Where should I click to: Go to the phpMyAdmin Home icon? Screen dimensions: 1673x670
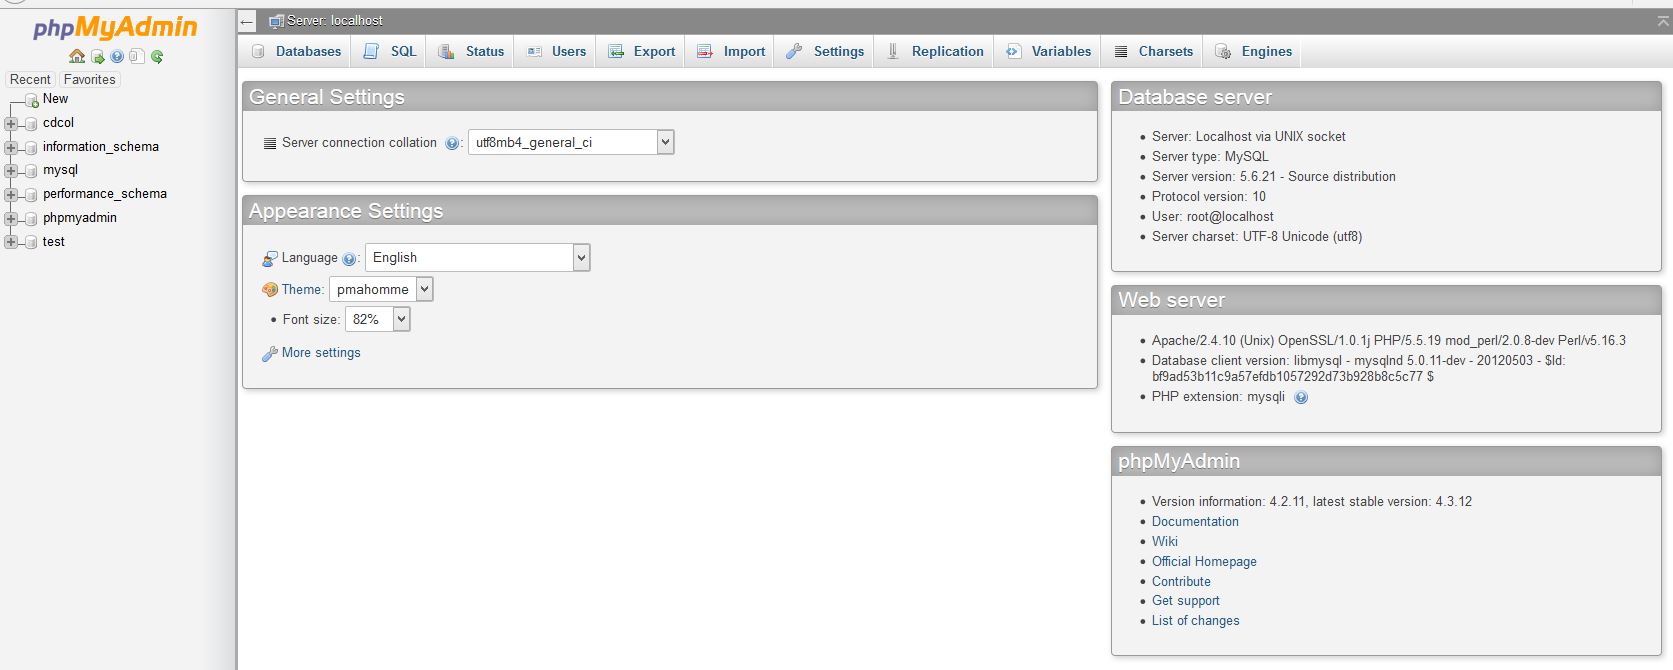(77, 57)
